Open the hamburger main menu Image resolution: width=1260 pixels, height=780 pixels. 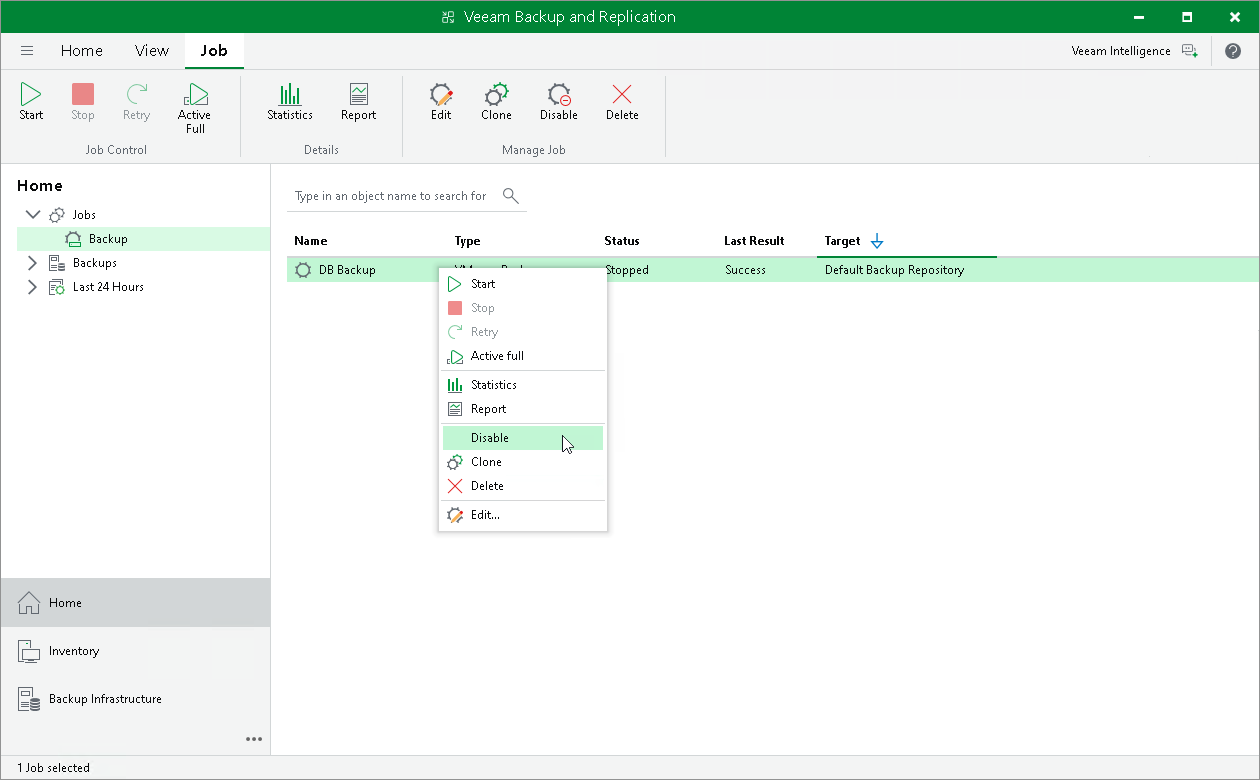pyautogui.click(x=27, y=51)
